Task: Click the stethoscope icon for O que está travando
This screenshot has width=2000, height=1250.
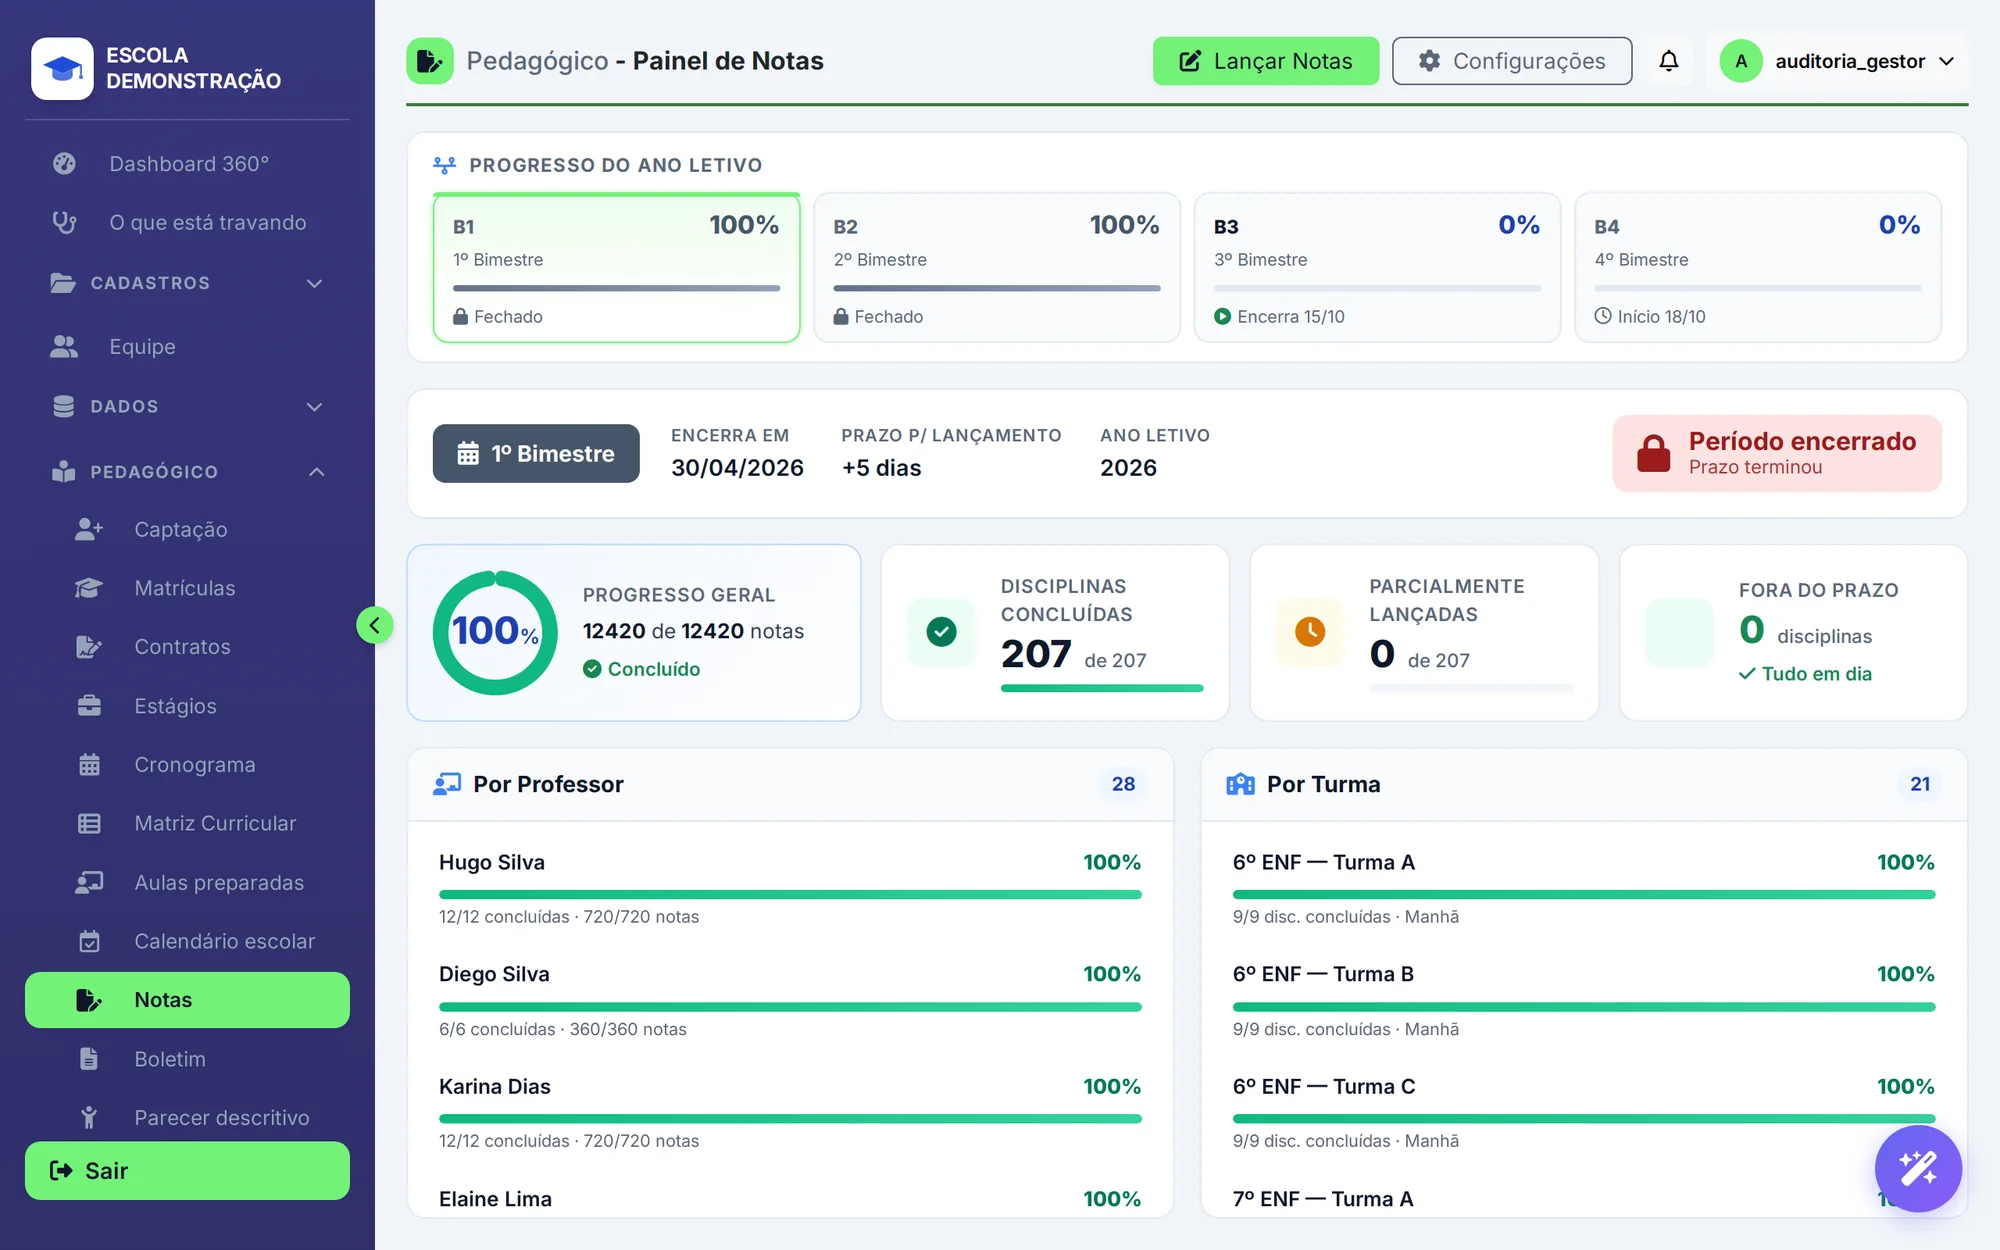Action: [64, 222]
